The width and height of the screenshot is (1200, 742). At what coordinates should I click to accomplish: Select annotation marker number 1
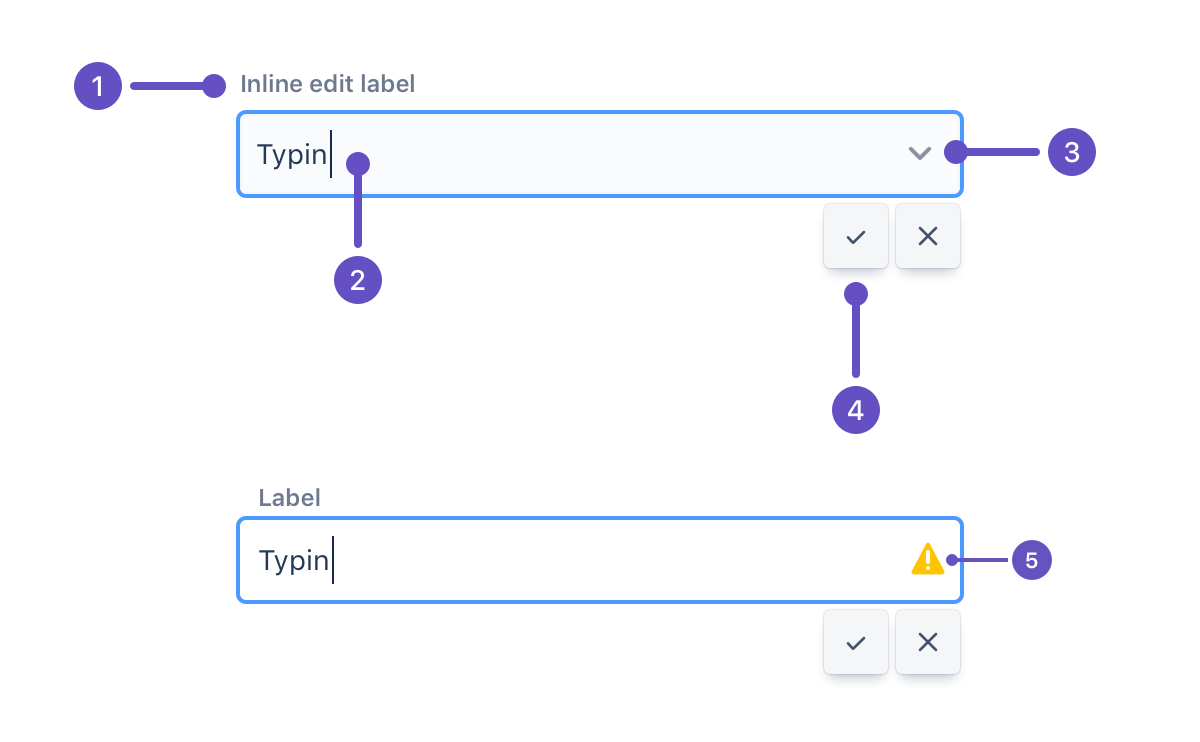point(98,86)
